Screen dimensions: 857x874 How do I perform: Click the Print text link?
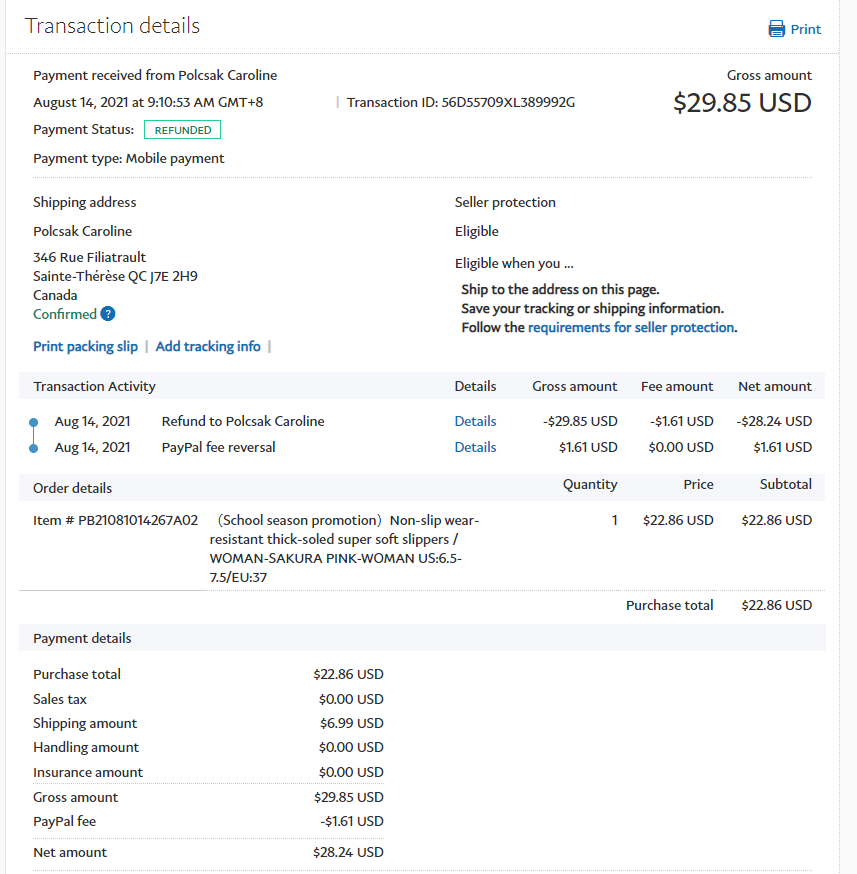(805, 29)
